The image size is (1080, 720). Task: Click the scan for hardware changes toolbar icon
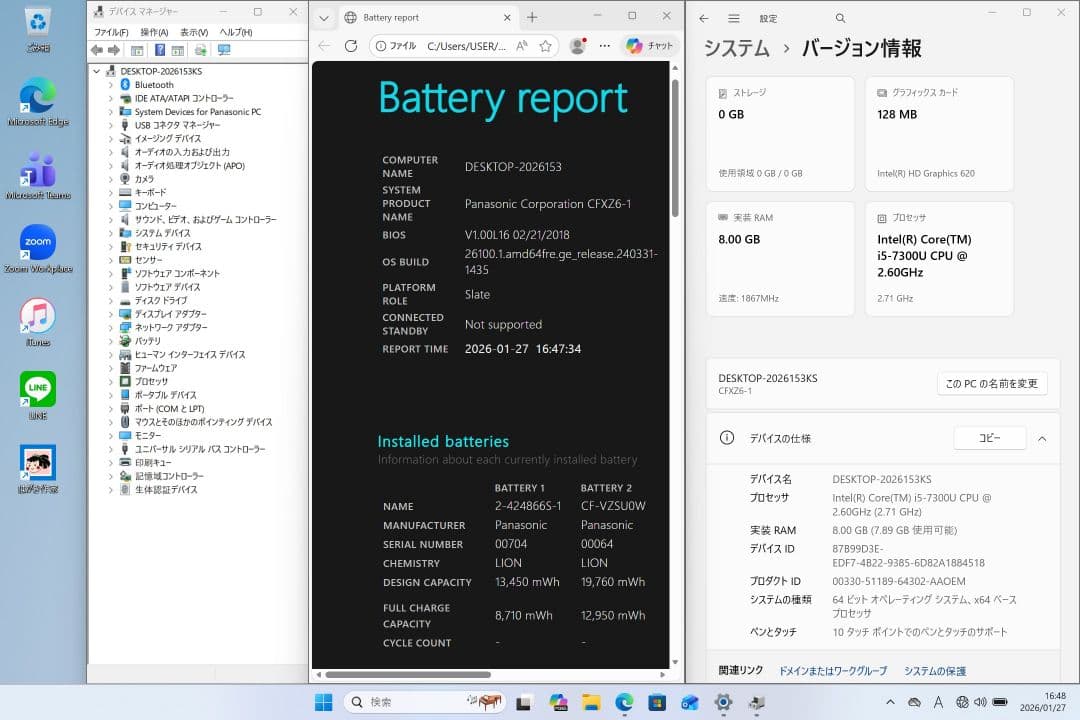pos(200,50)
